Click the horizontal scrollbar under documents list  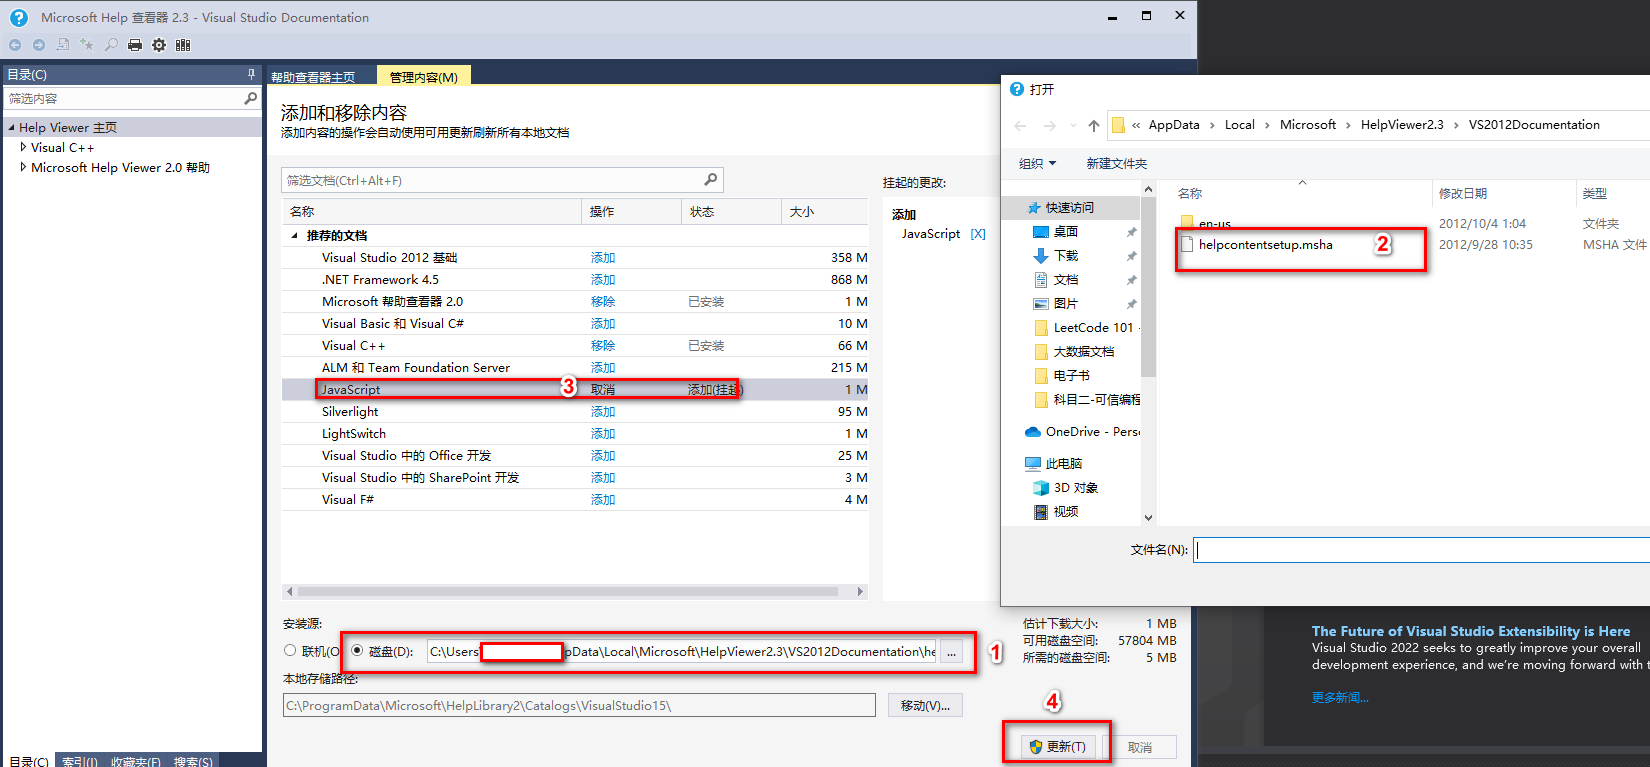click(566, 591)
